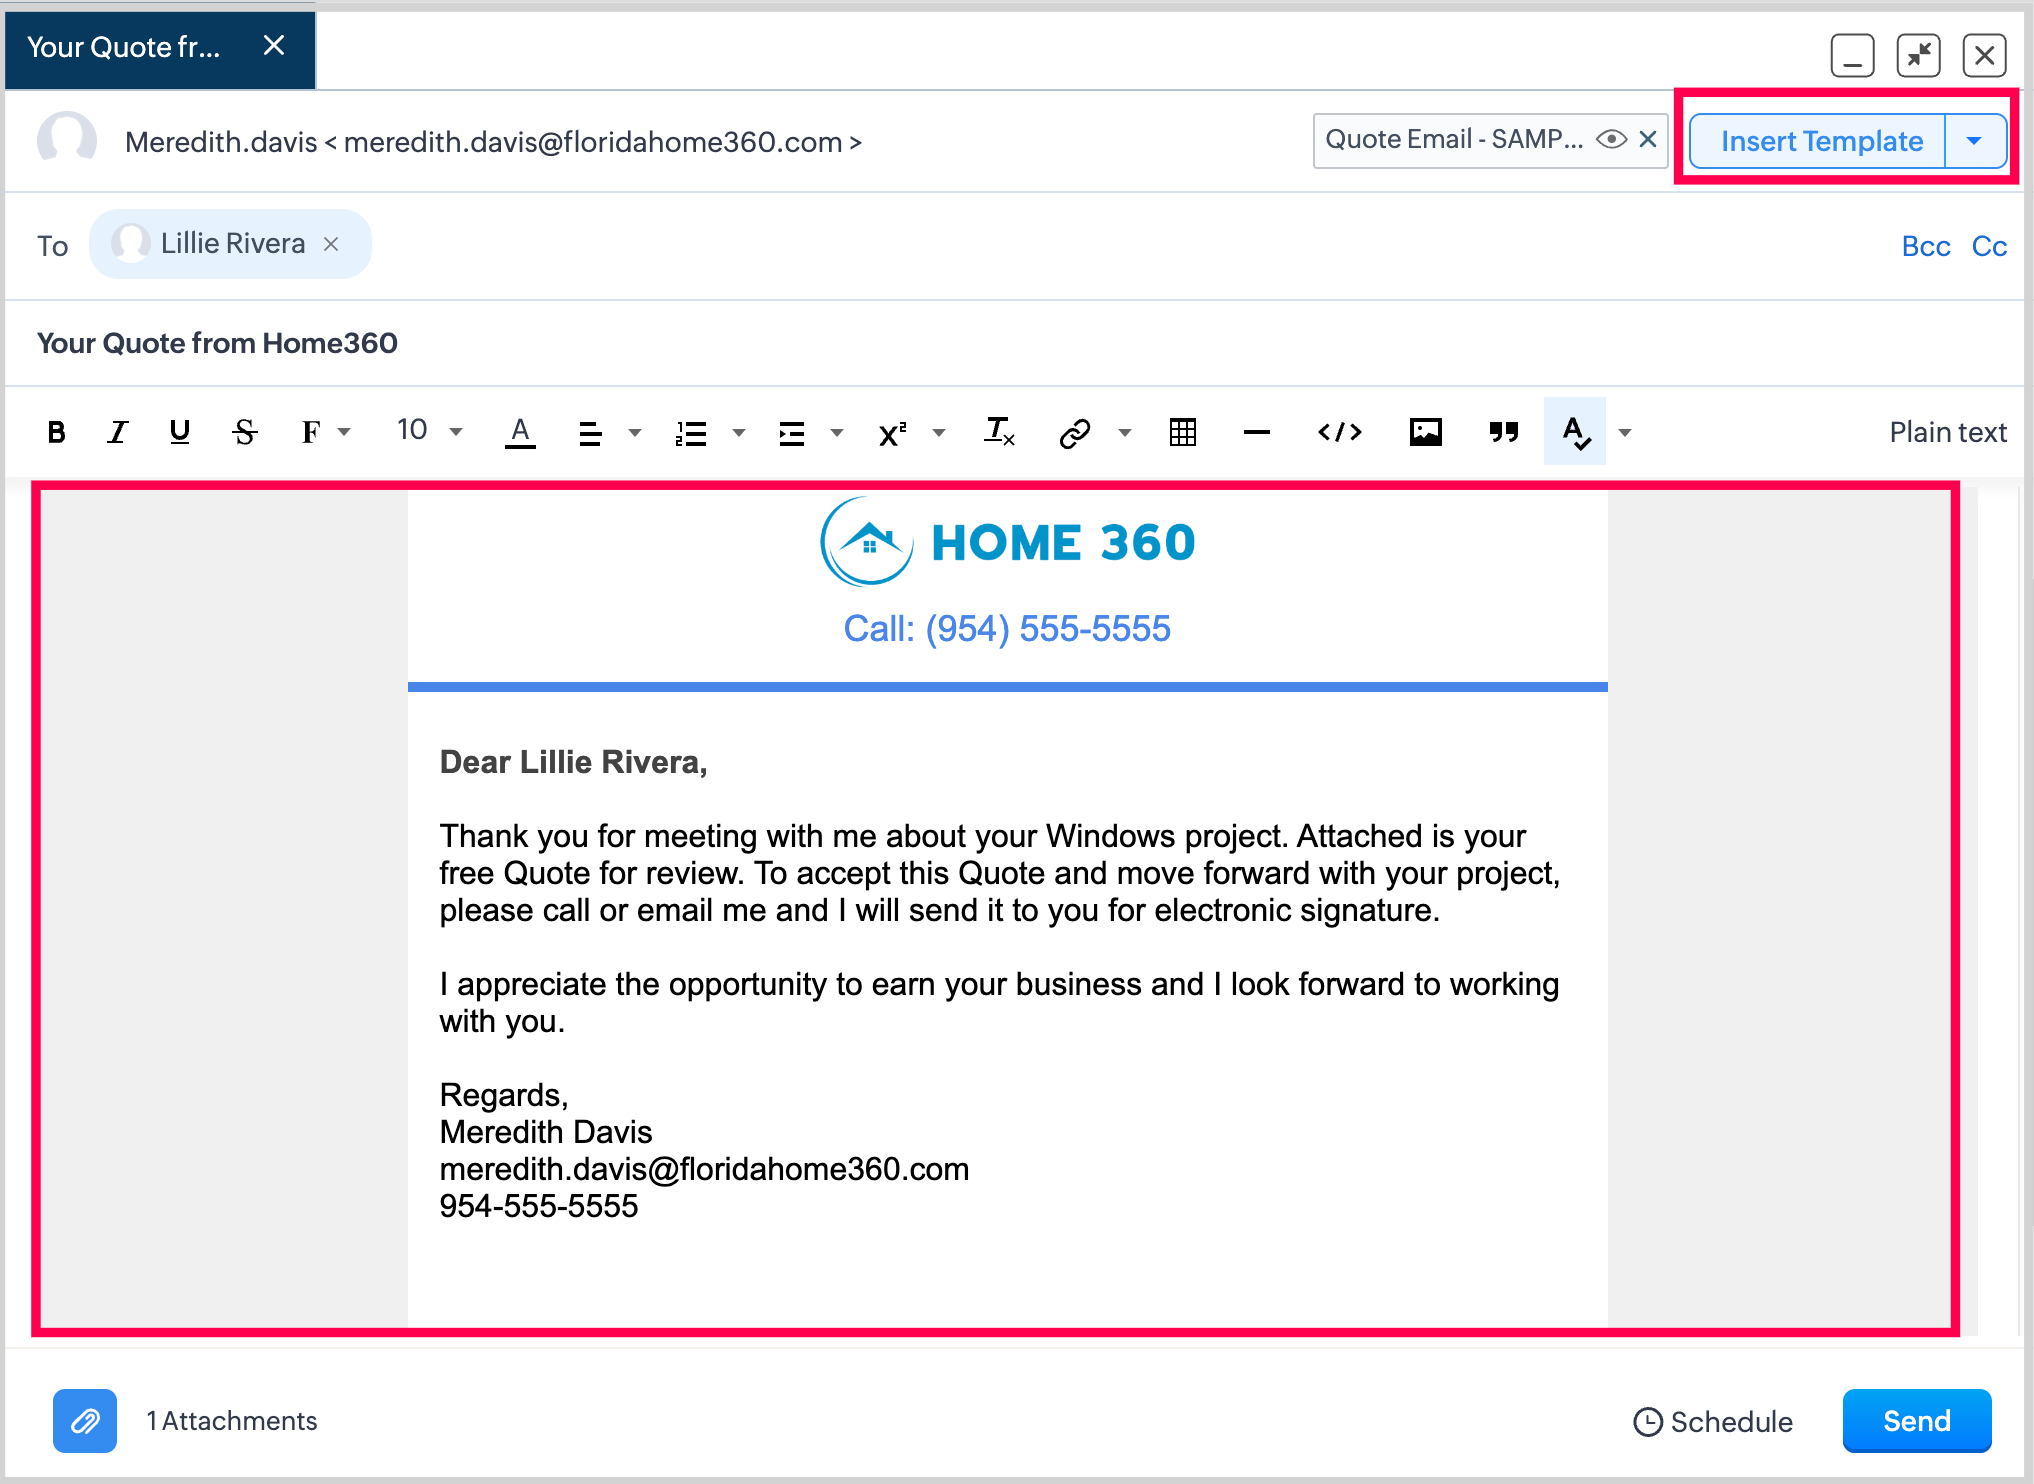Add a Bcc recipient
This screenshot has height=1484, width=2034.
coord(1925,246)
